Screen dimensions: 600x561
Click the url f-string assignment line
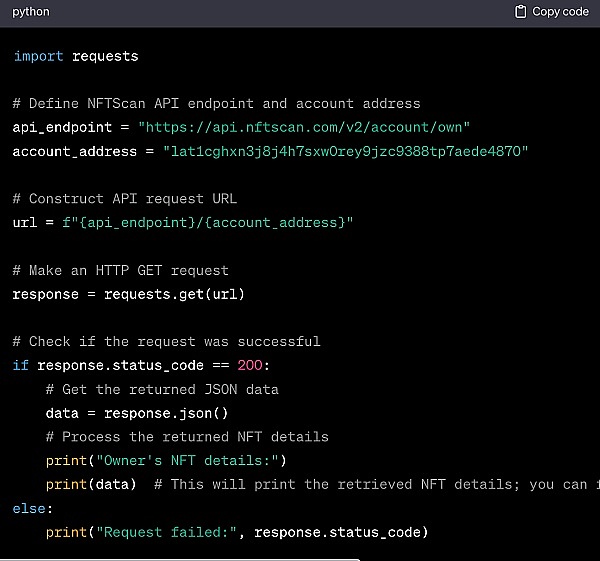tap(183, 222)
